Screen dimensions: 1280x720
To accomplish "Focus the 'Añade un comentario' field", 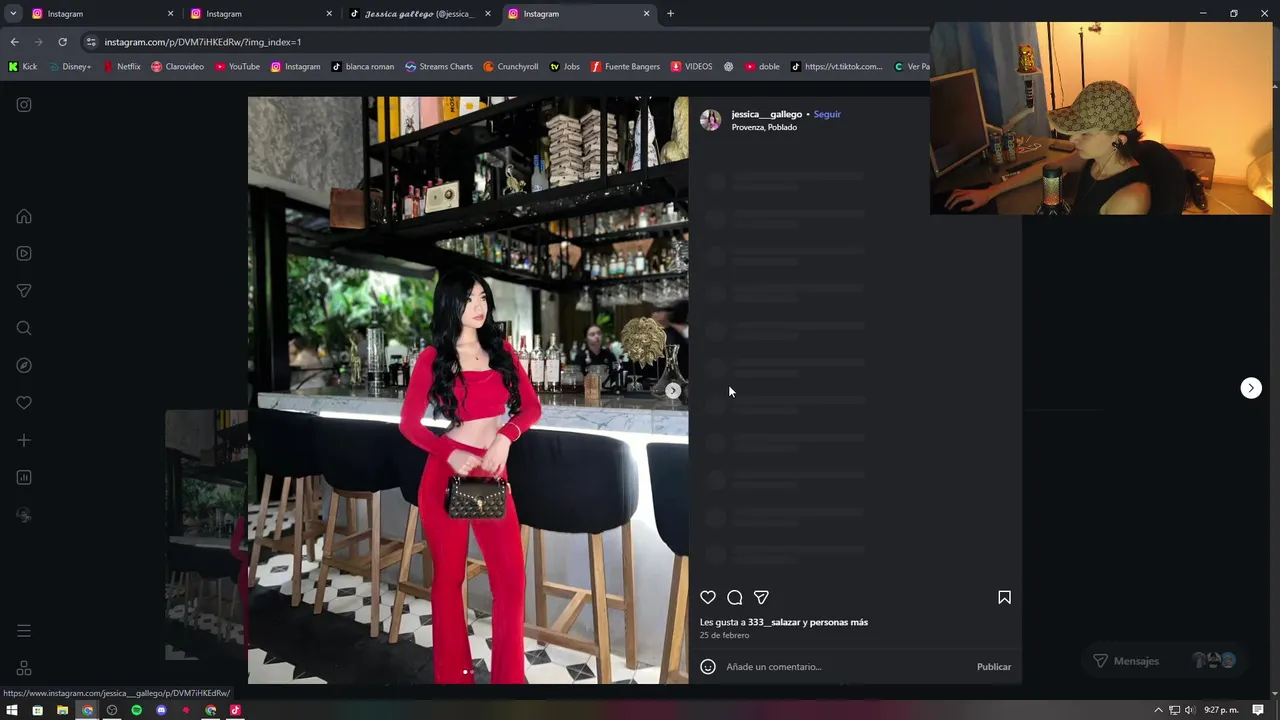I will coord(845,667).
